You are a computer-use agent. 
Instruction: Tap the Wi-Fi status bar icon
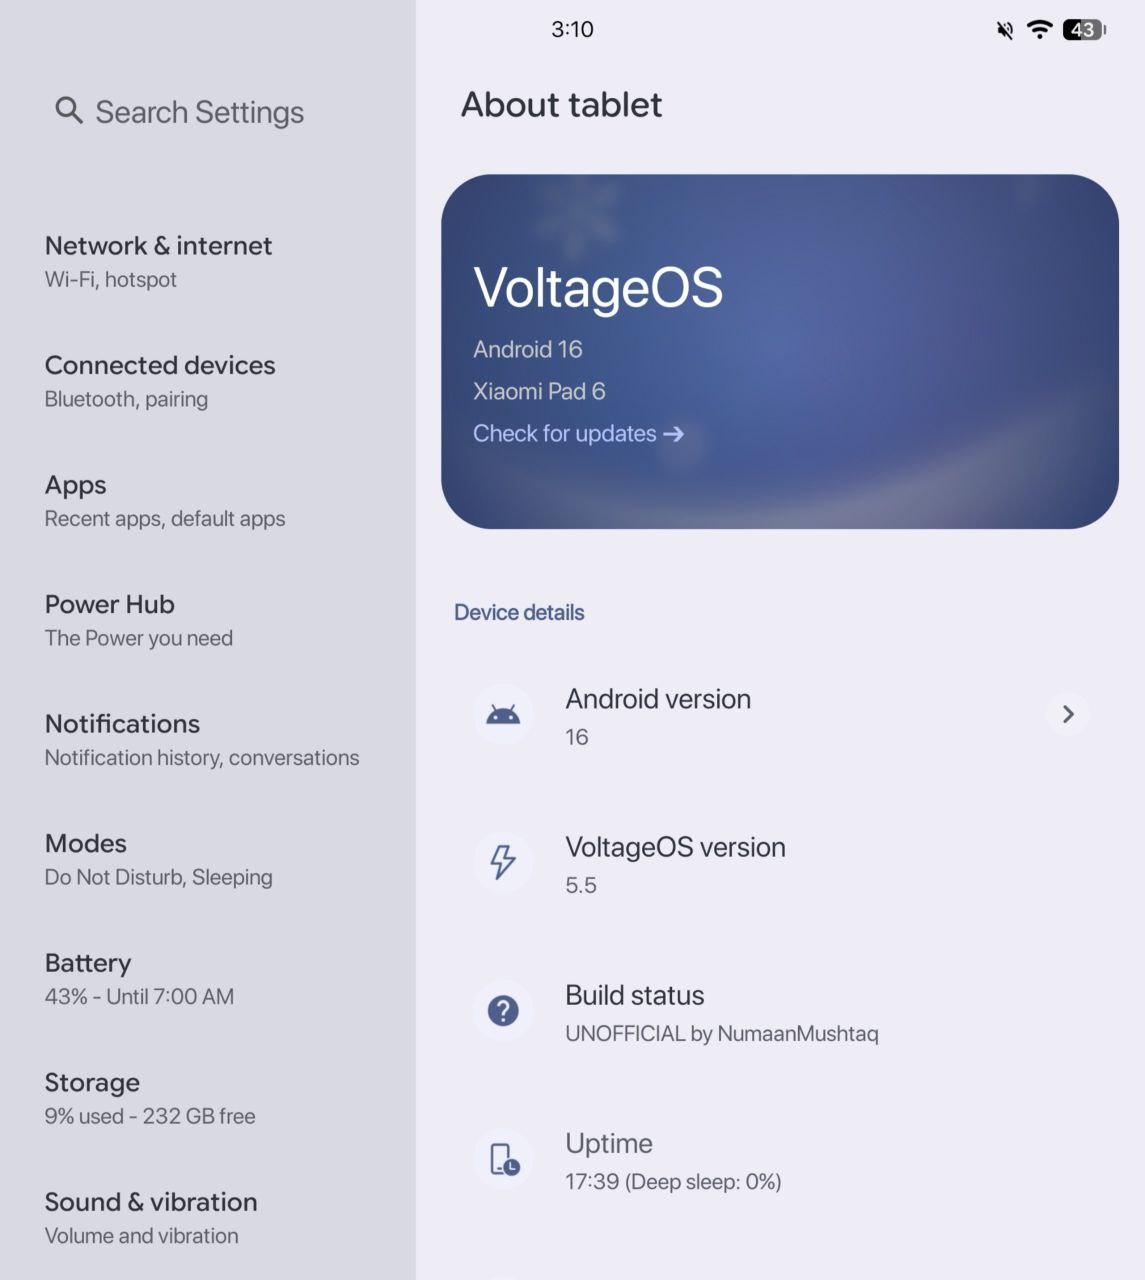tap(1040, 29)
